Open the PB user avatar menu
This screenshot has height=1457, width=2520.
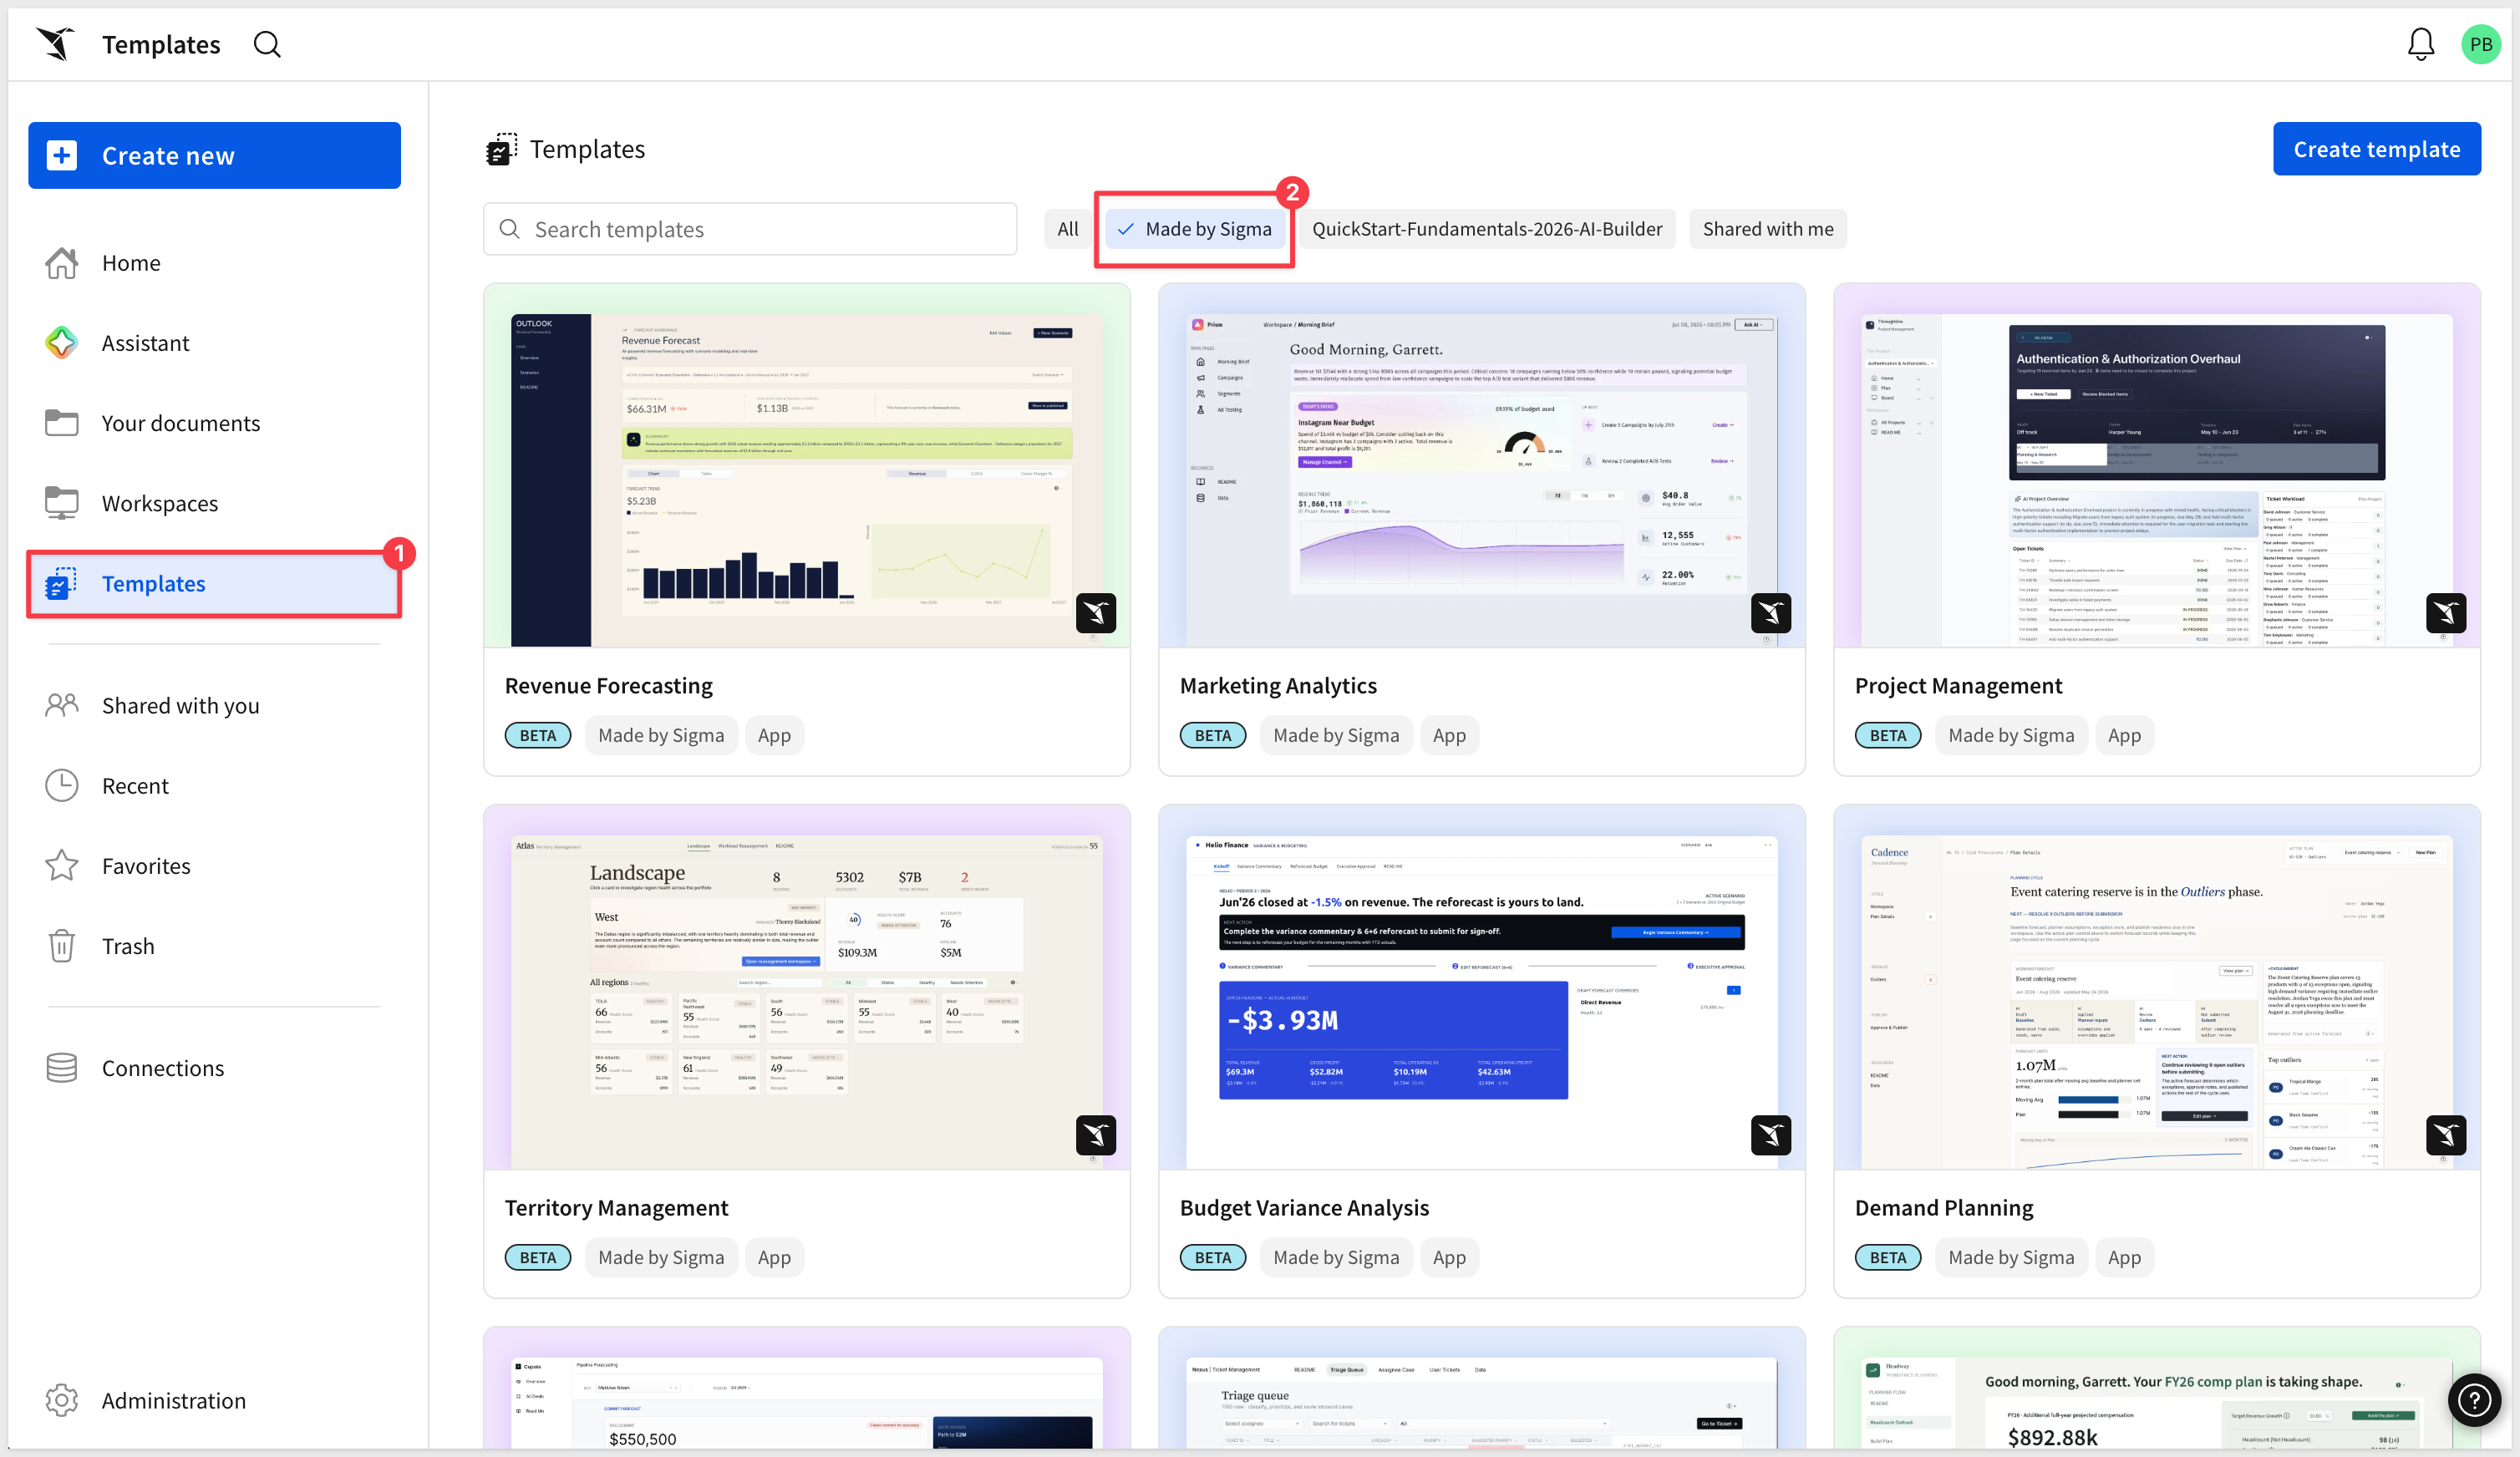coord(2480,44)
